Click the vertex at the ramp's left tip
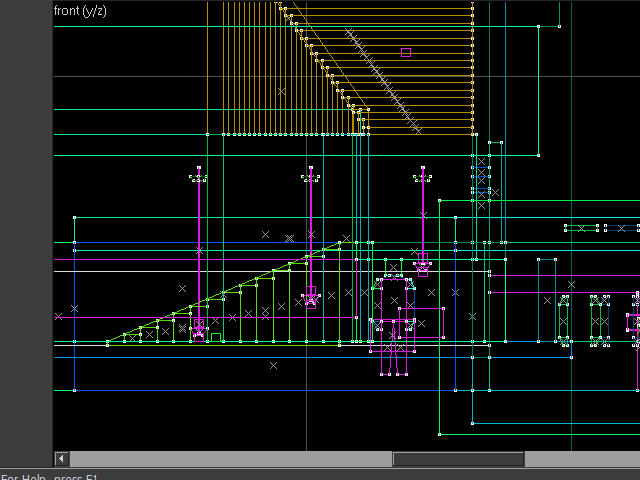Image resolution: width=640 pixels, height=480 pixels. tap(108, 343)
